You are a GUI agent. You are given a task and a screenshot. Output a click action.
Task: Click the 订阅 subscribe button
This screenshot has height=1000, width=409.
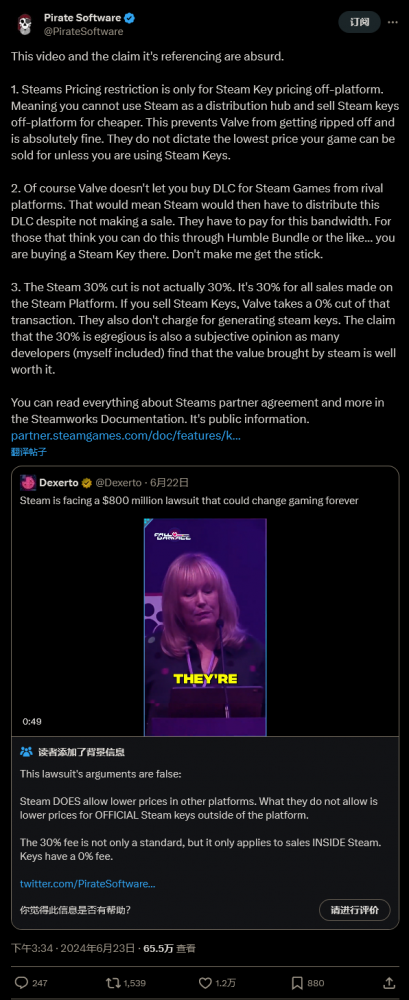(360, 22)
